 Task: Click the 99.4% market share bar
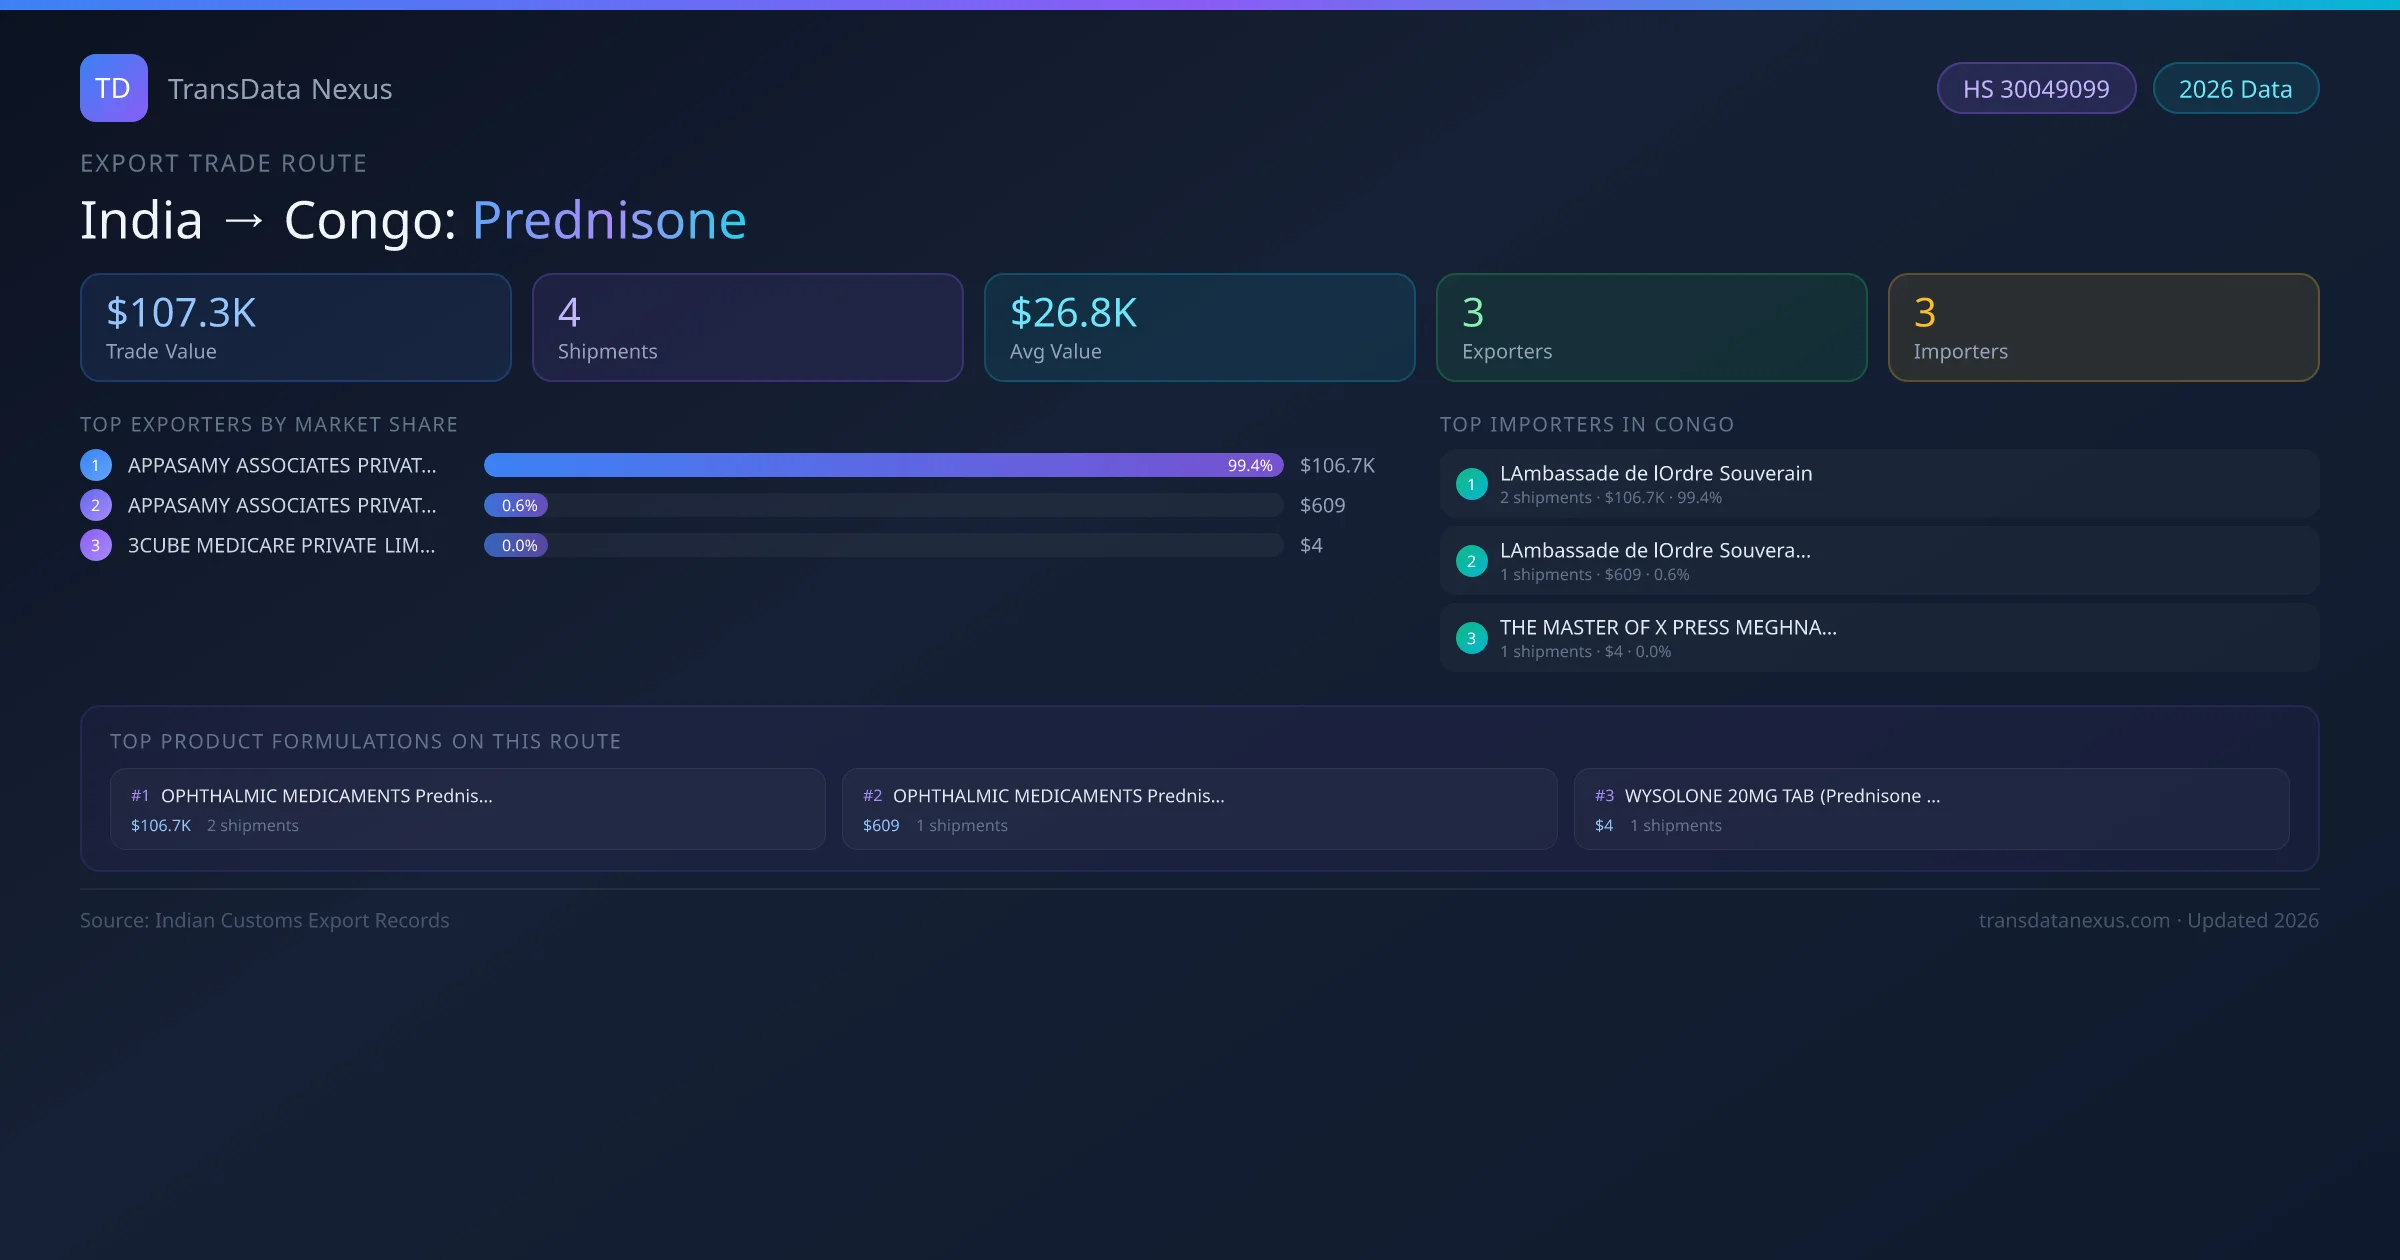pos(883,465)
